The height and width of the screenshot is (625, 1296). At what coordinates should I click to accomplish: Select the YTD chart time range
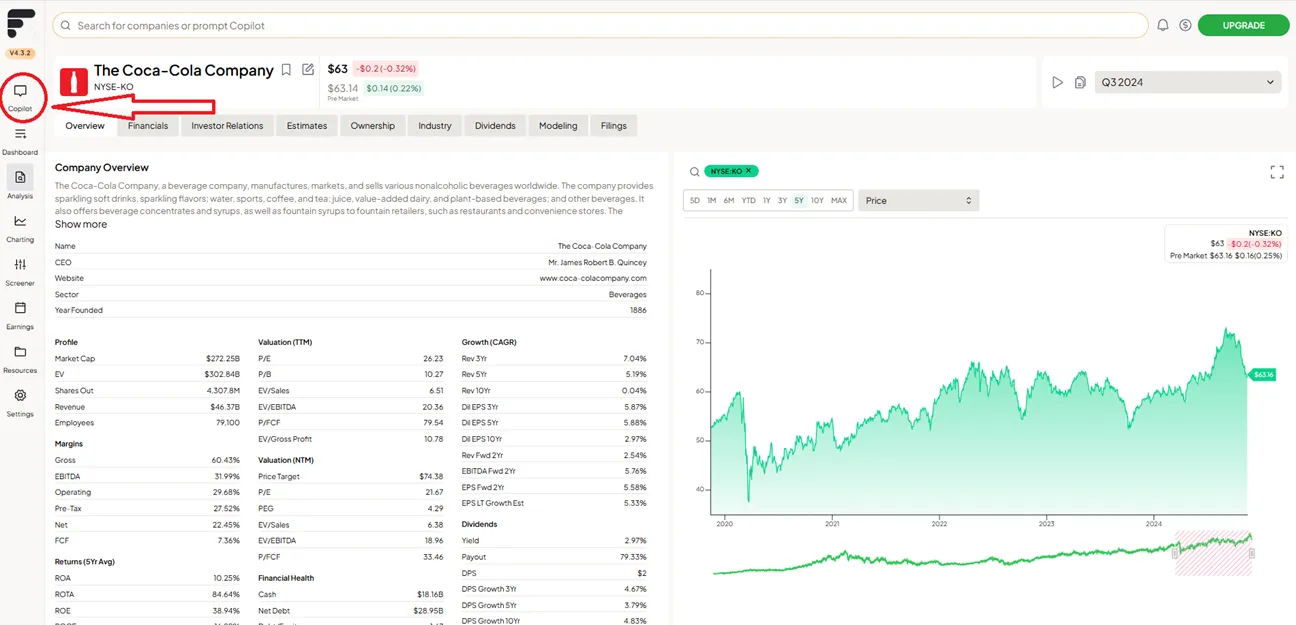pyautogui.click(x=748, y=201)
